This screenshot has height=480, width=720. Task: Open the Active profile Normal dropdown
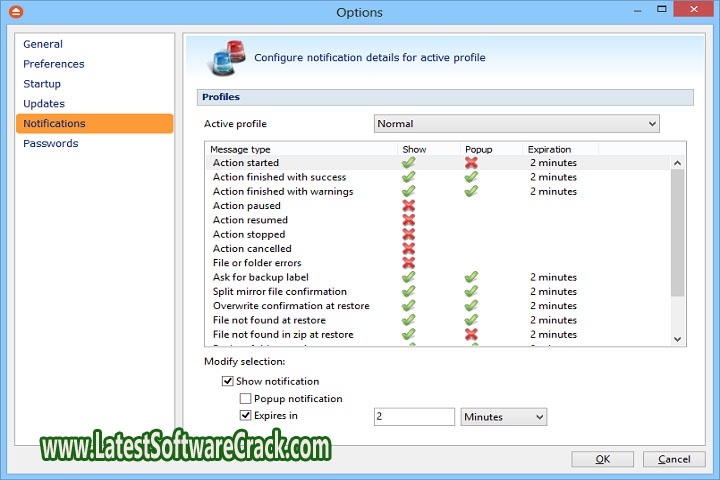(x=517, y=124)
